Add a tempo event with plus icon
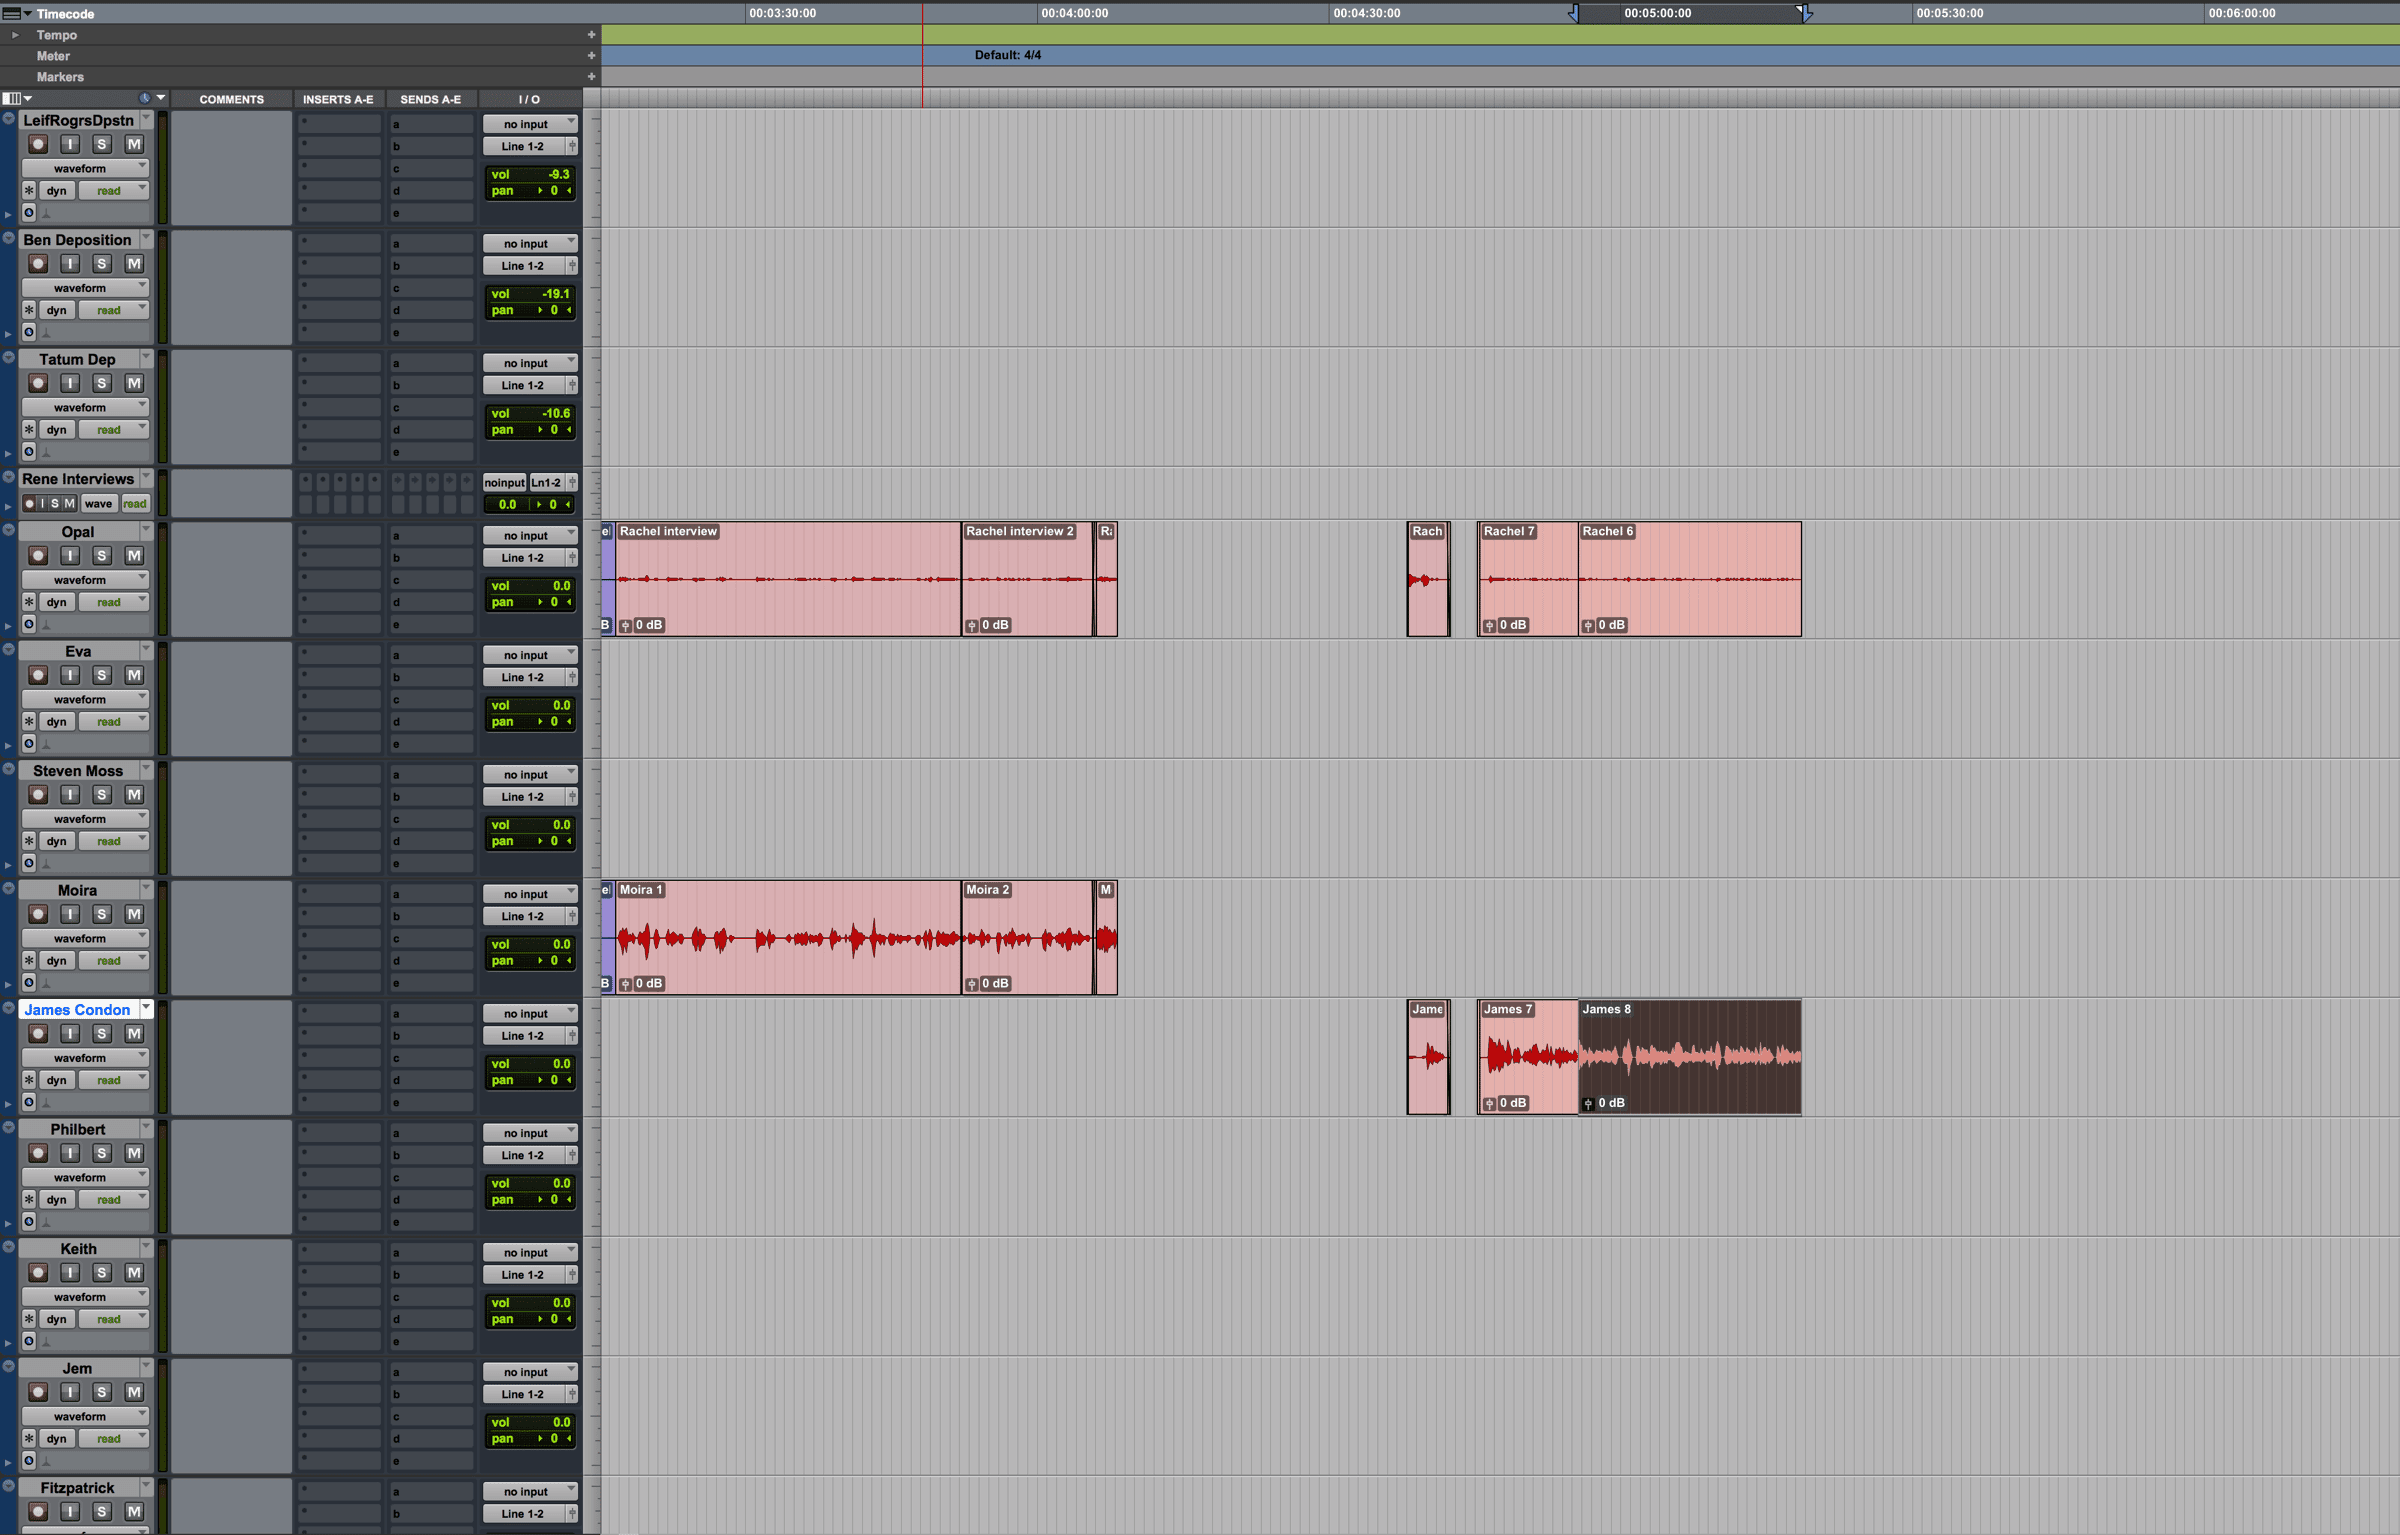This screenshot has width=2400, height=1535. [591, 35]
